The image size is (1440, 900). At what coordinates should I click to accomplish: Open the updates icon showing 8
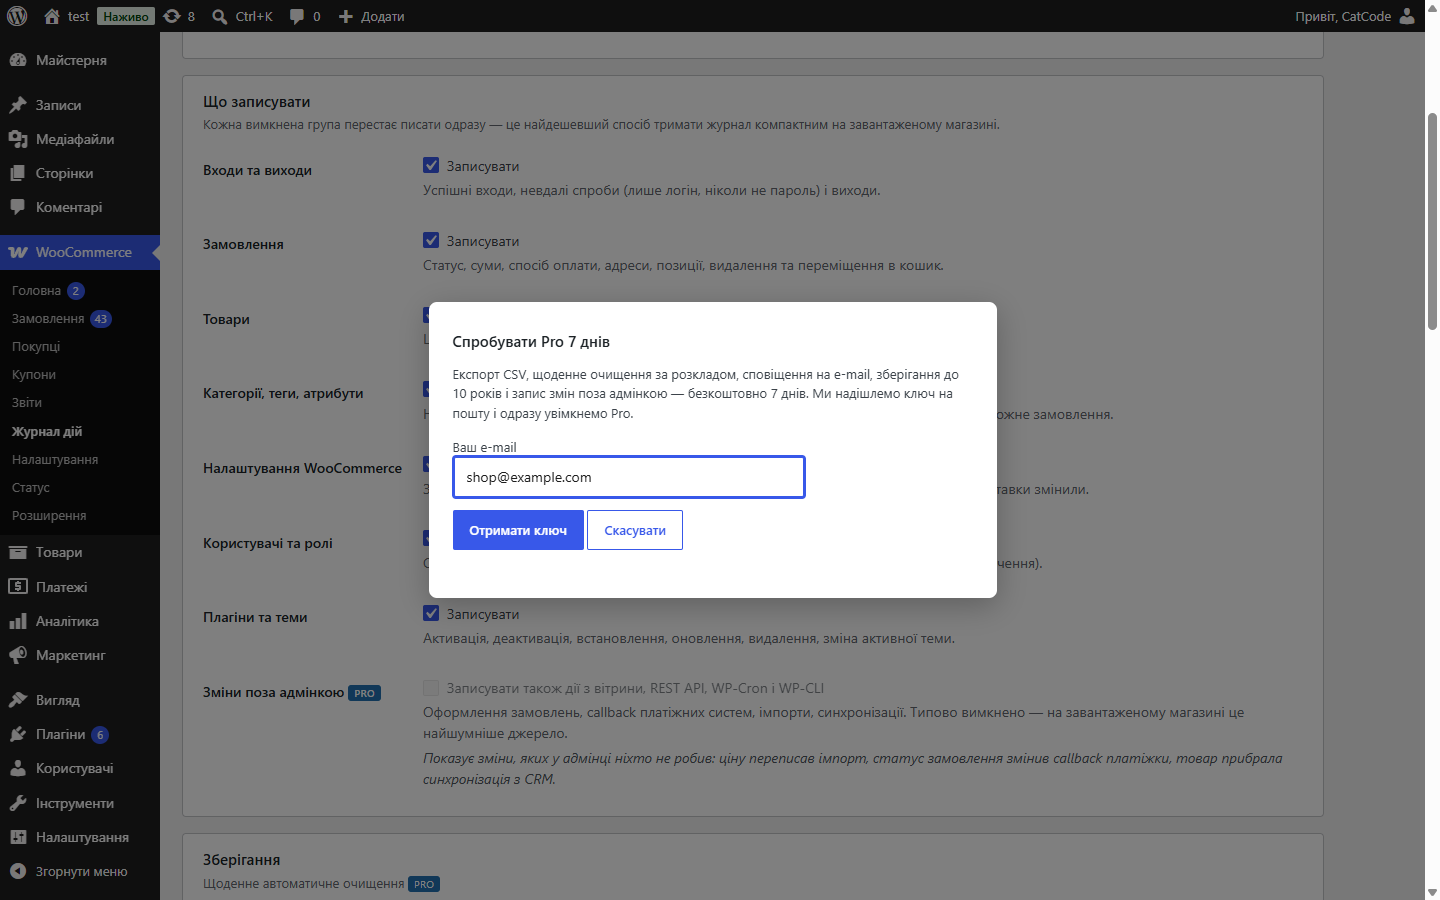(x=172, y=16)
